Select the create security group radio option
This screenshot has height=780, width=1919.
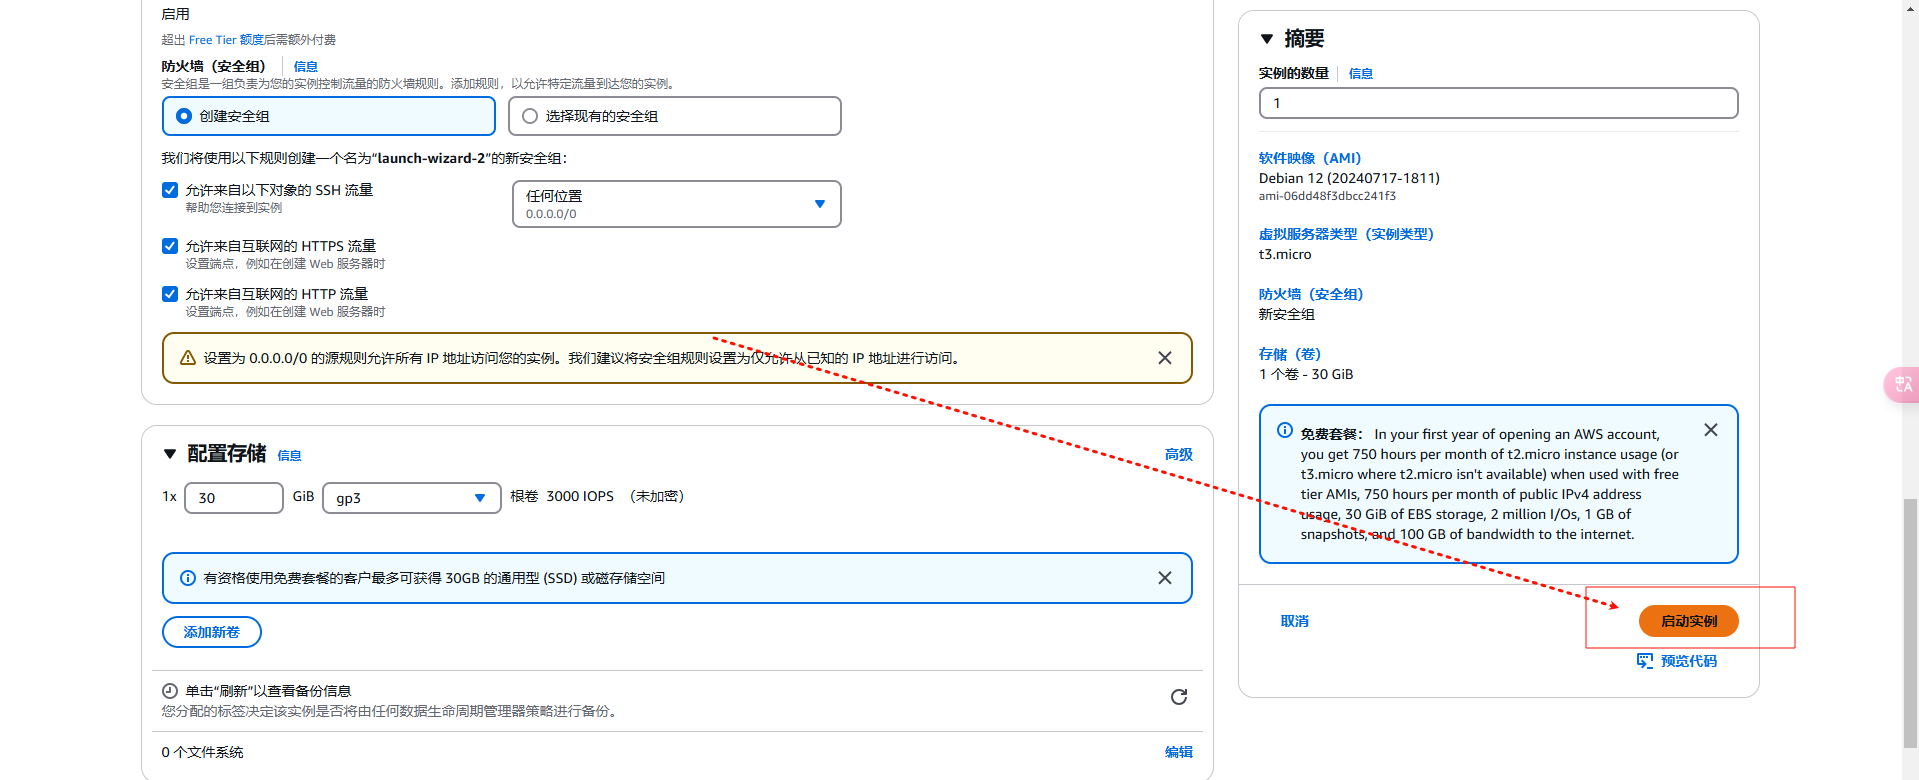tap(184, 116)
